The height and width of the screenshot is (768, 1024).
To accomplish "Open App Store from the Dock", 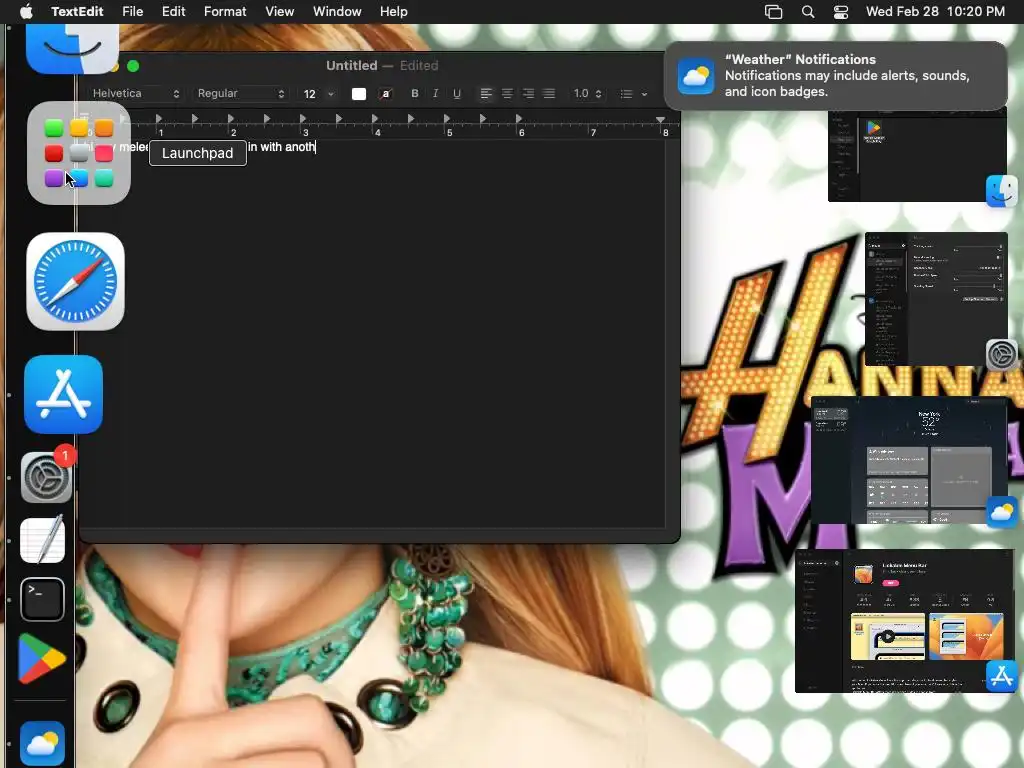I will [x=63, y=394].
